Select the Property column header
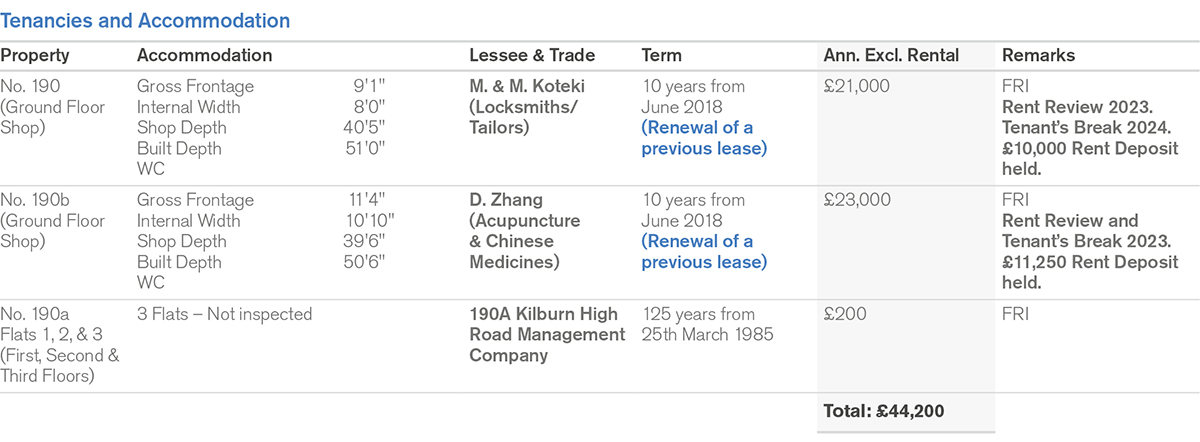This screenshot has height=442, width=1200. tap(34, 56)
